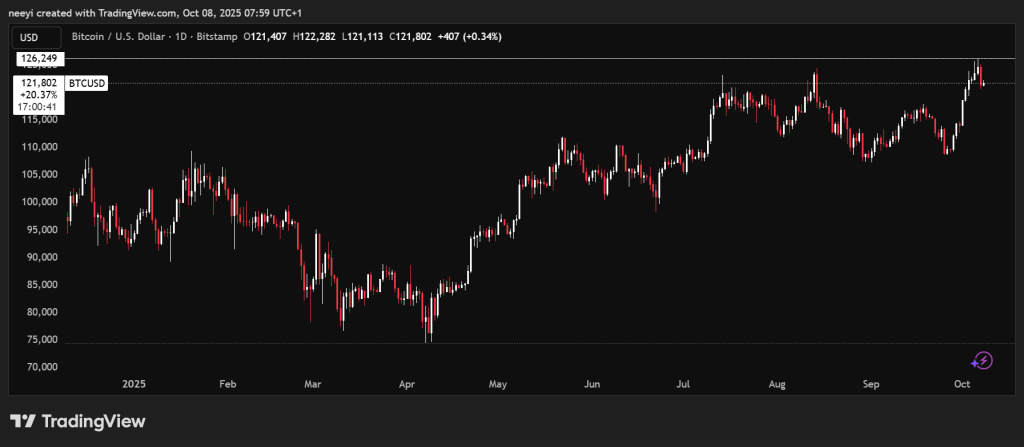Click the 121,802 current price label
The width and height of the screenshot is (1024, 447).
click(x=37, y=84)
